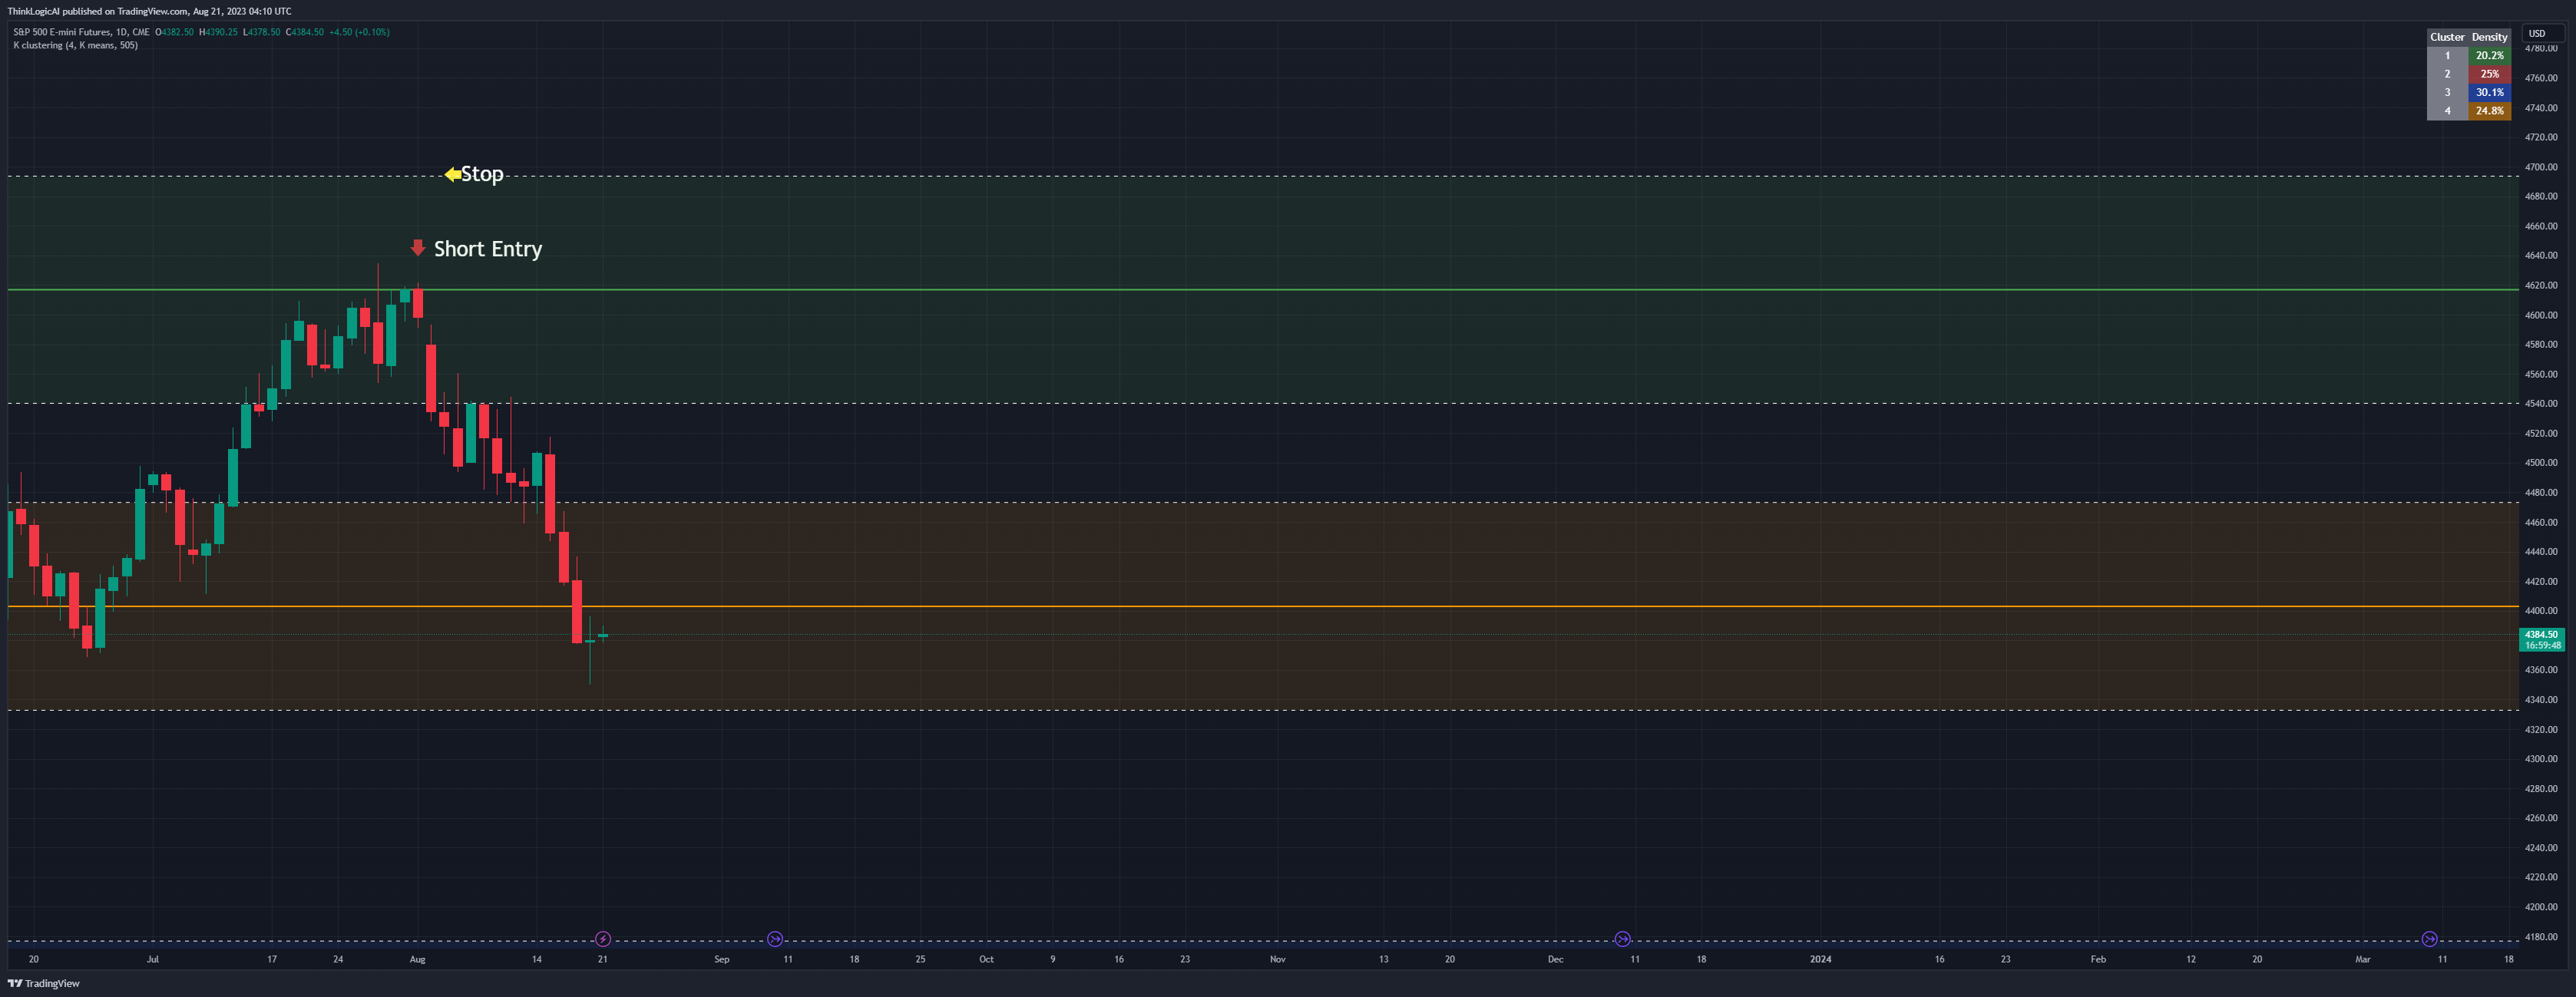Click the current price label 4384.50
The height and width of the screenshot is (997, 2576).
[2541, 639]
